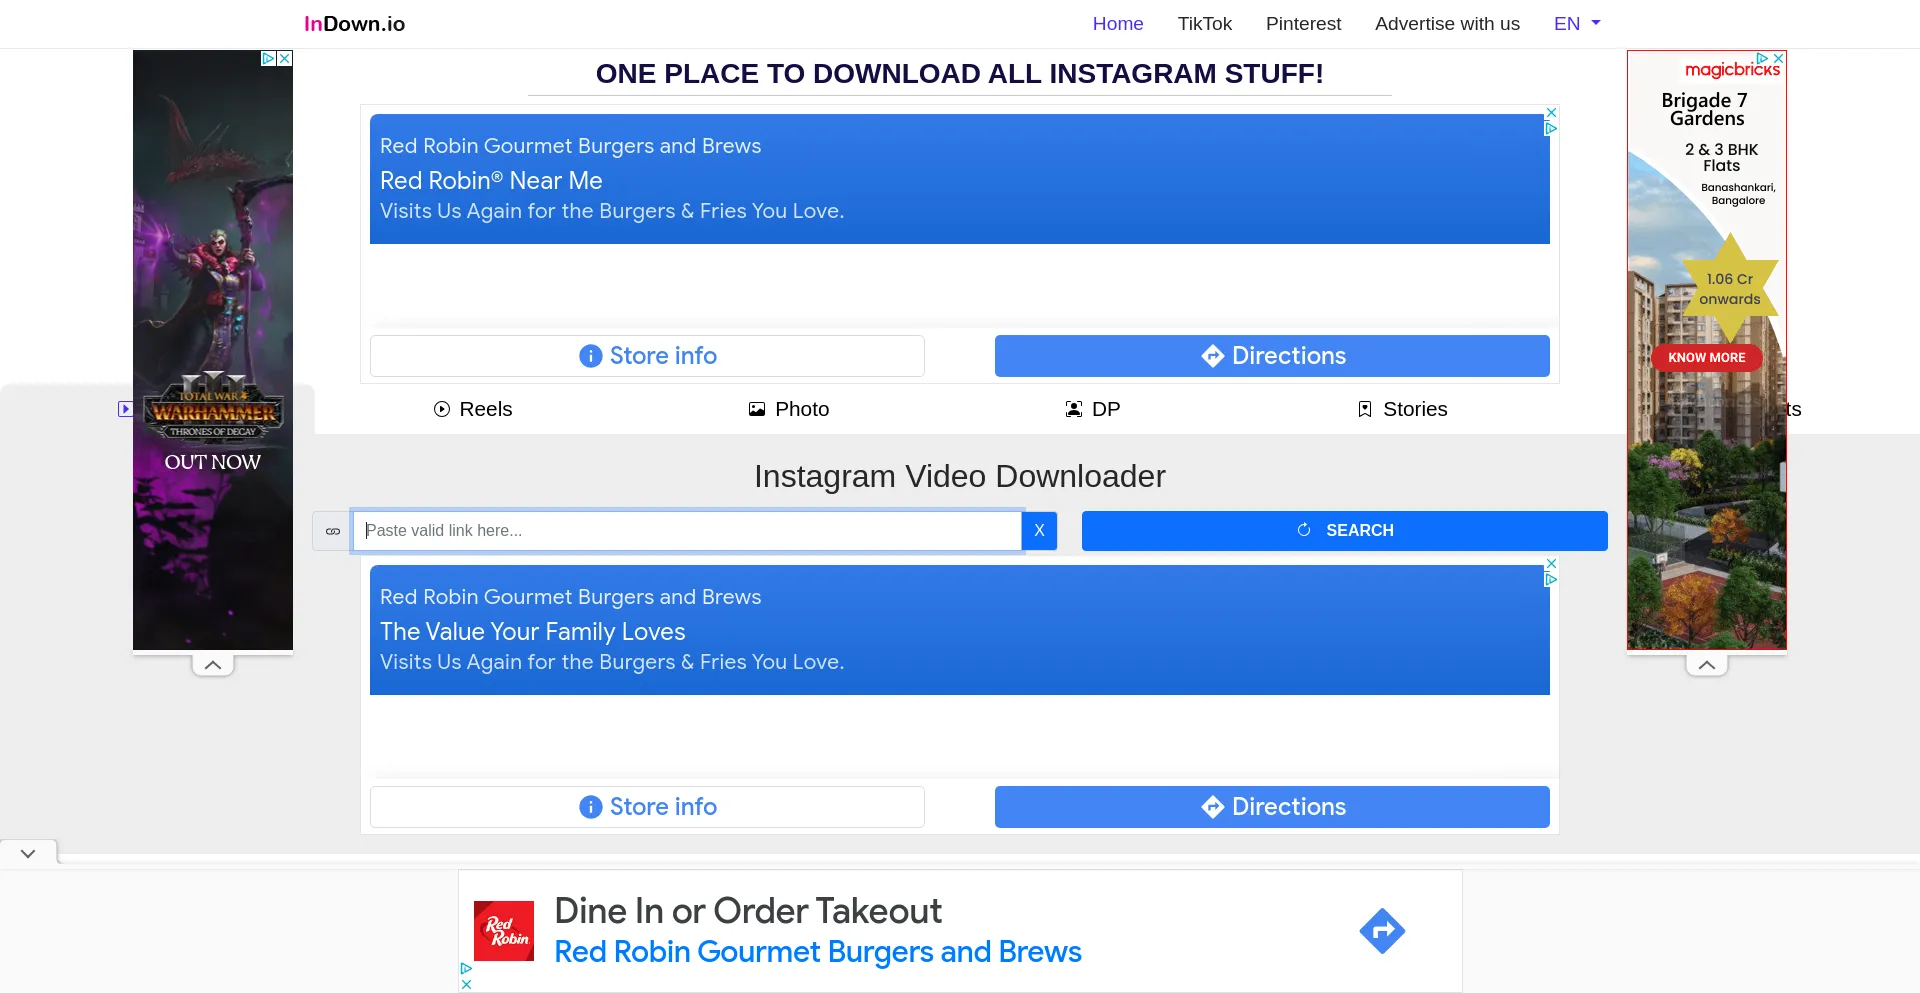Click KNOW MORE on magicbricks ad
Screen dimensions: 1920x993
(x=1707, y=358)
